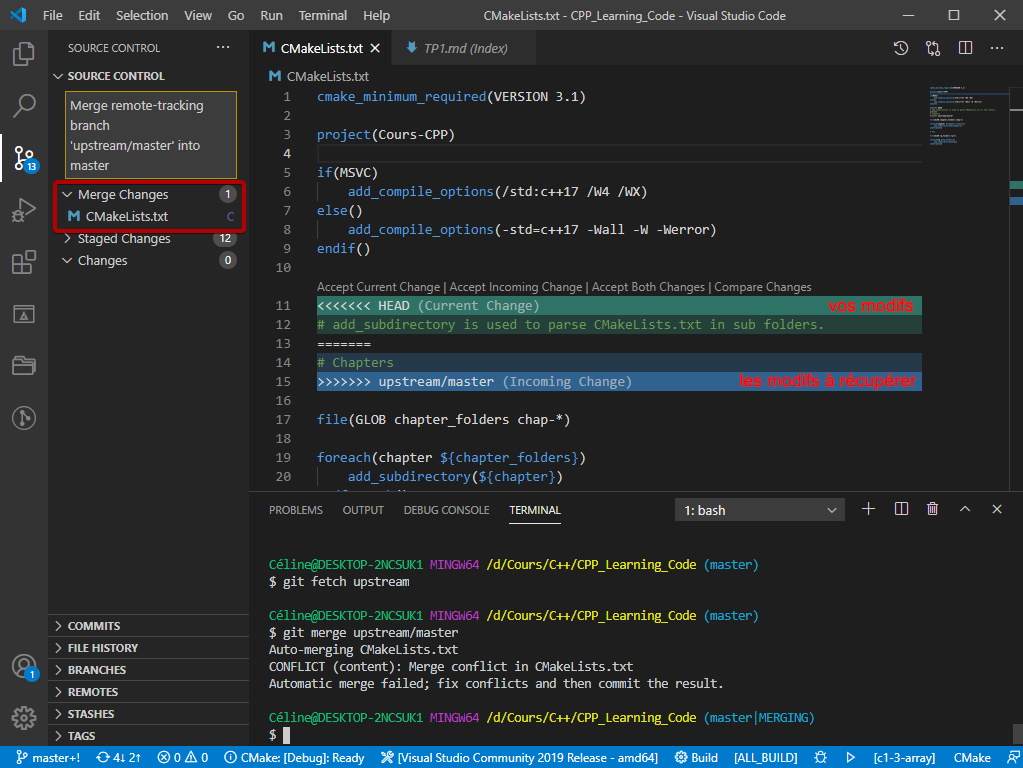Open the Project Manager folders icon
Screen dimensions: 1023x768
23,365
